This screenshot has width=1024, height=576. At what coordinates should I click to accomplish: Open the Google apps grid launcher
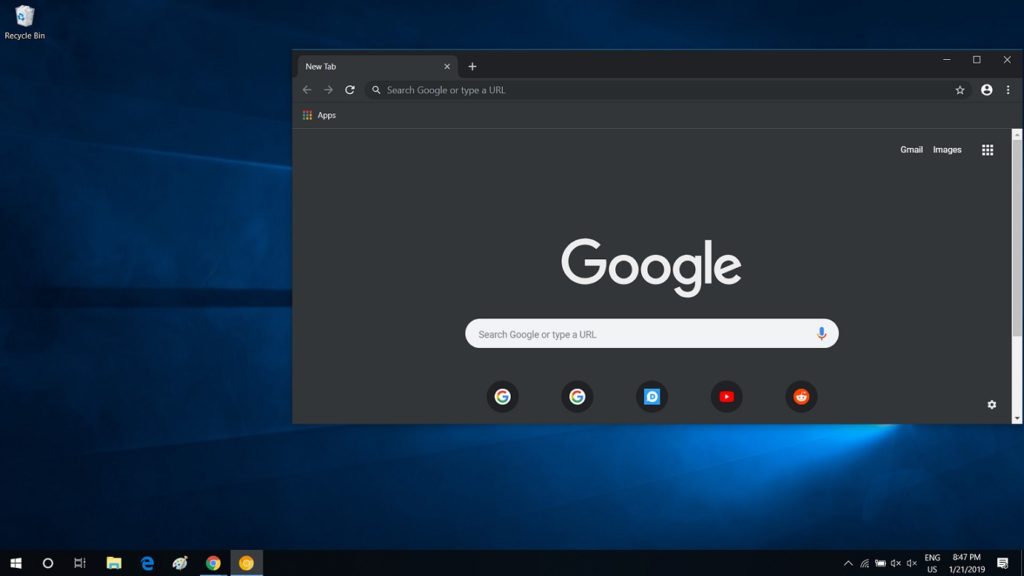[x=987, y=149]
